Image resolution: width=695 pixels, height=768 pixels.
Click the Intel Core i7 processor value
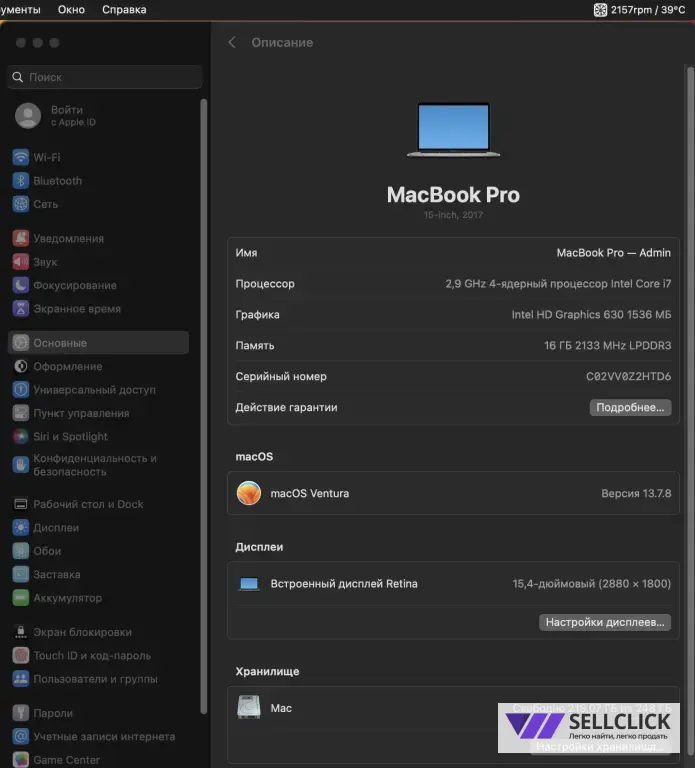point(558,284)
